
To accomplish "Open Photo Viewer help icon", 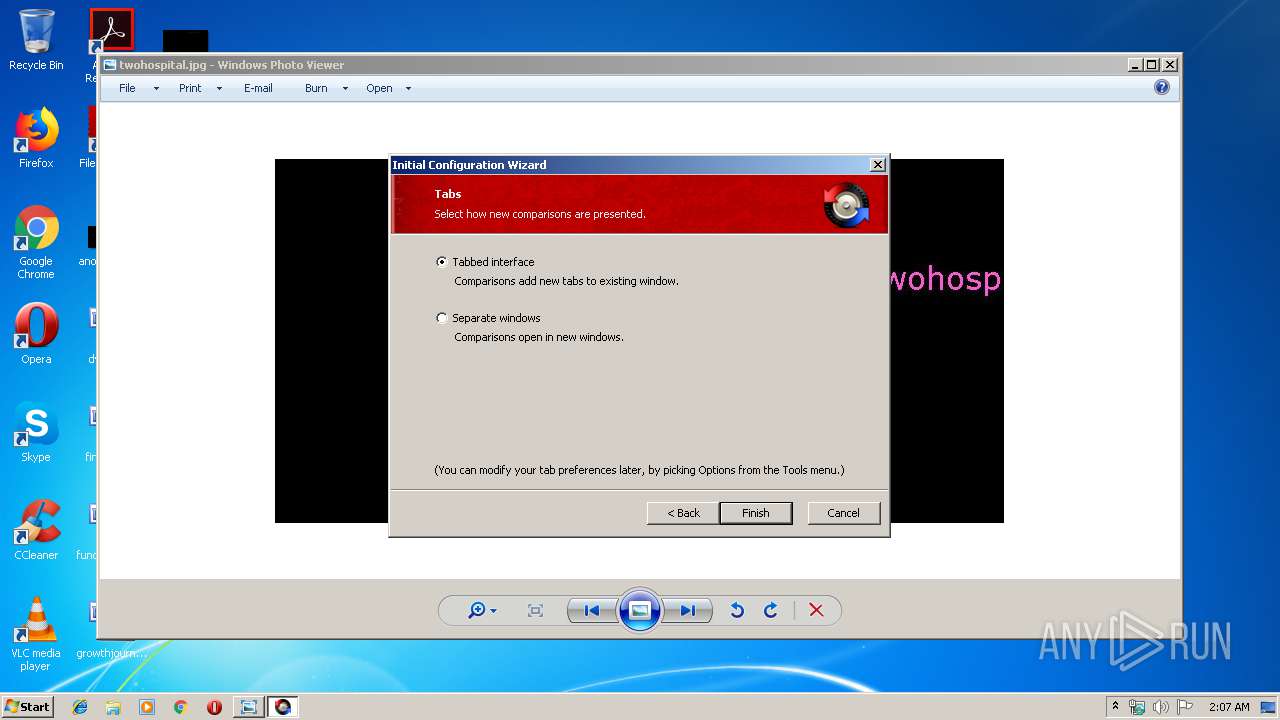I will click(1162, 87).
